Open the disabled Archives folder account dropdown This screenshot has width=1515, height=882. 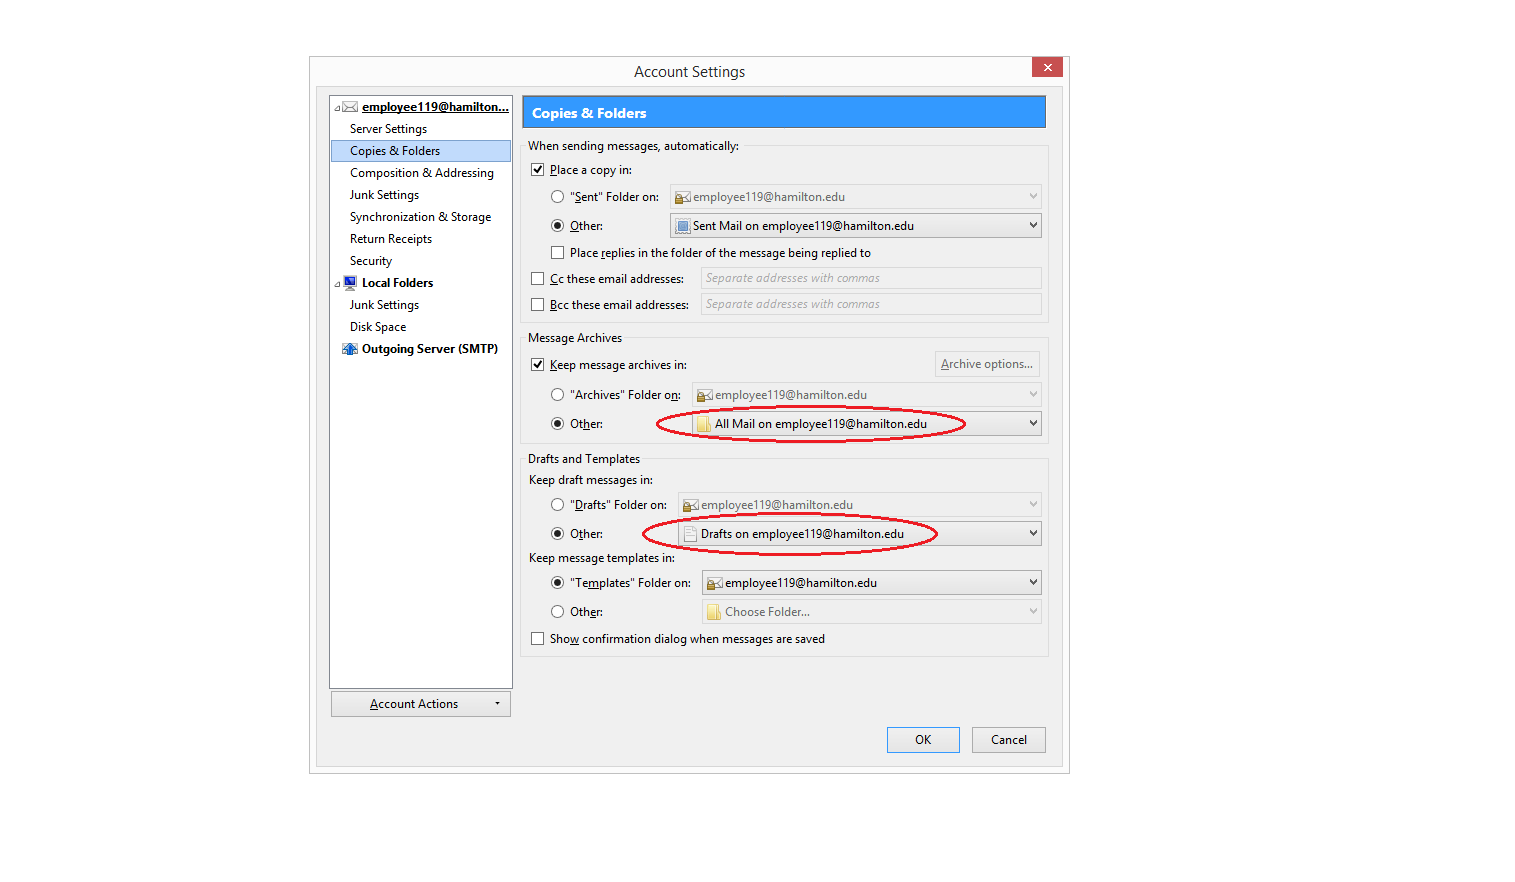[866, 395]
